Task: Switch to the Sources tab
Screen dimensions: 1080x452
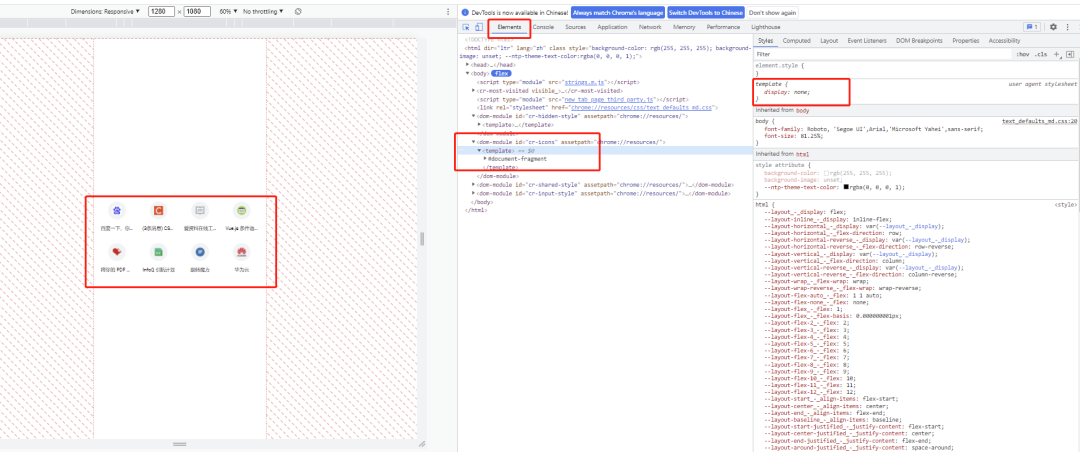Action: 576,27
